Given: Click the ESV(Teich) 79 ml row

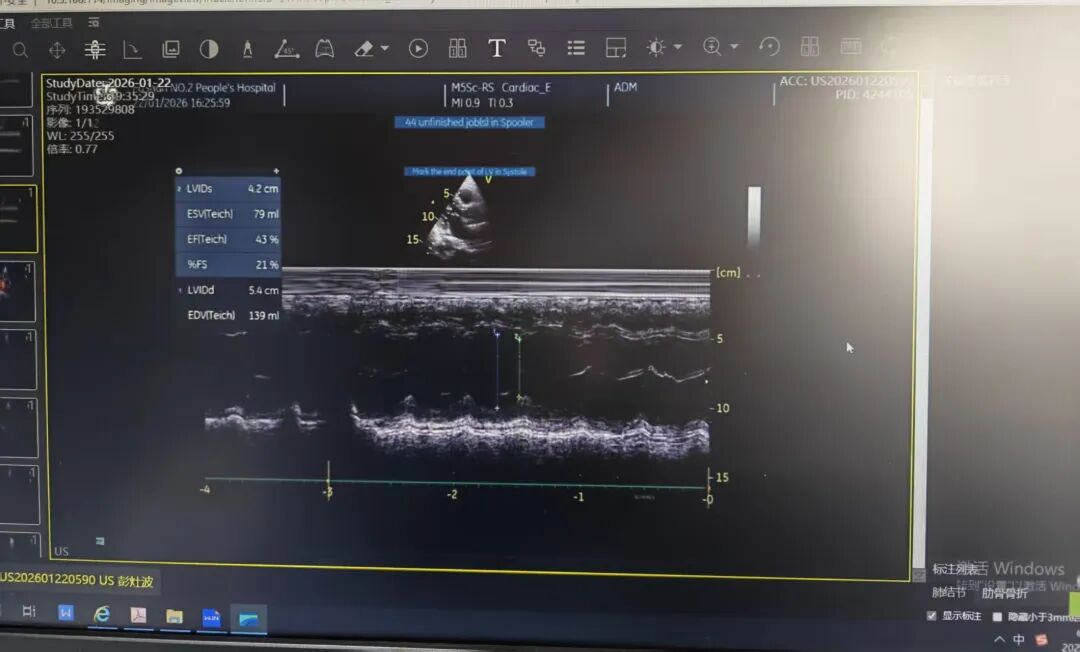Looking at the screenshot, I should click(229, 214).
